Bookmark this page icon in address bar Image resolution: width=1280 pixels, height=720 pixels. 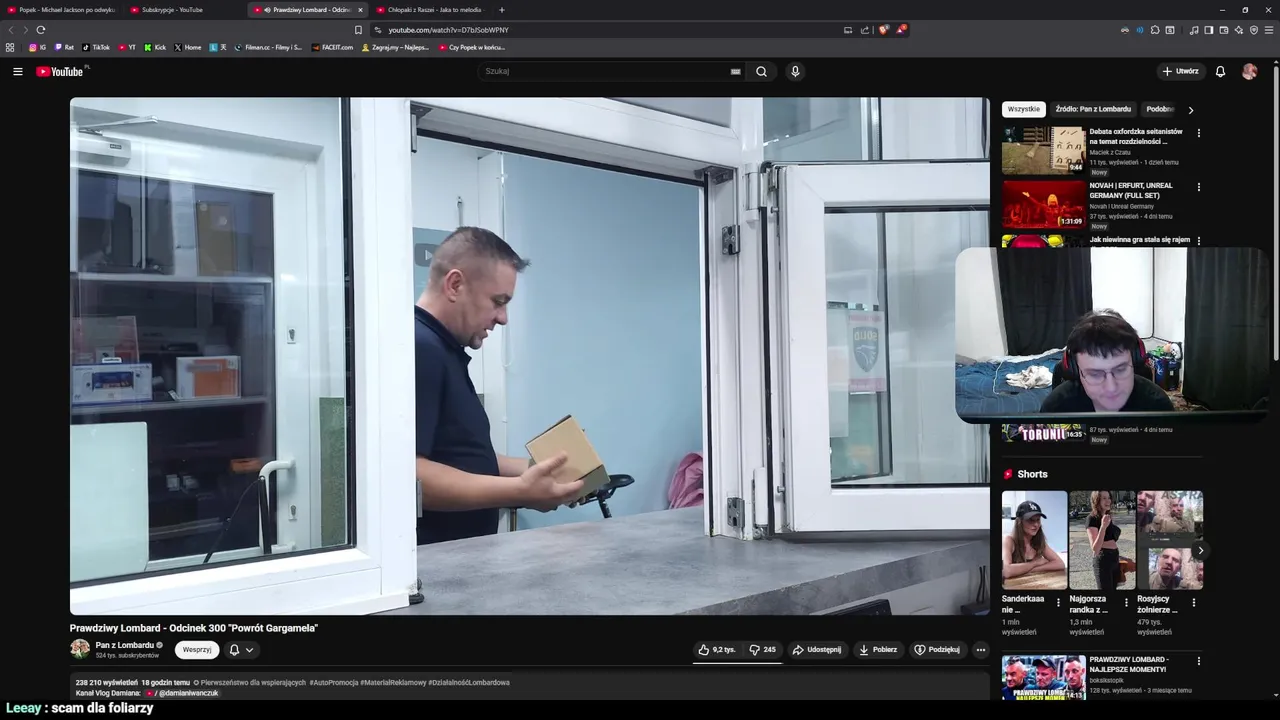358,30
